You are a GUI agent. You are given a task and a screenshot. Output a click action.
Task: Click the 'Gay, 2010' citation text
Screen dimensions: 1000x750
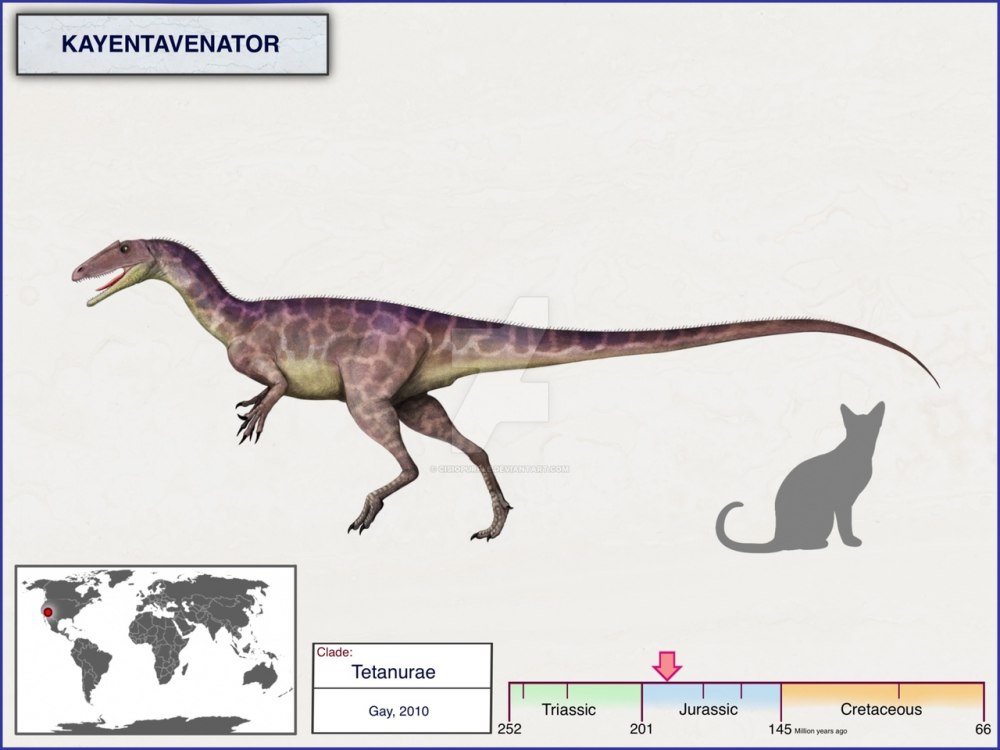(399, 711)
